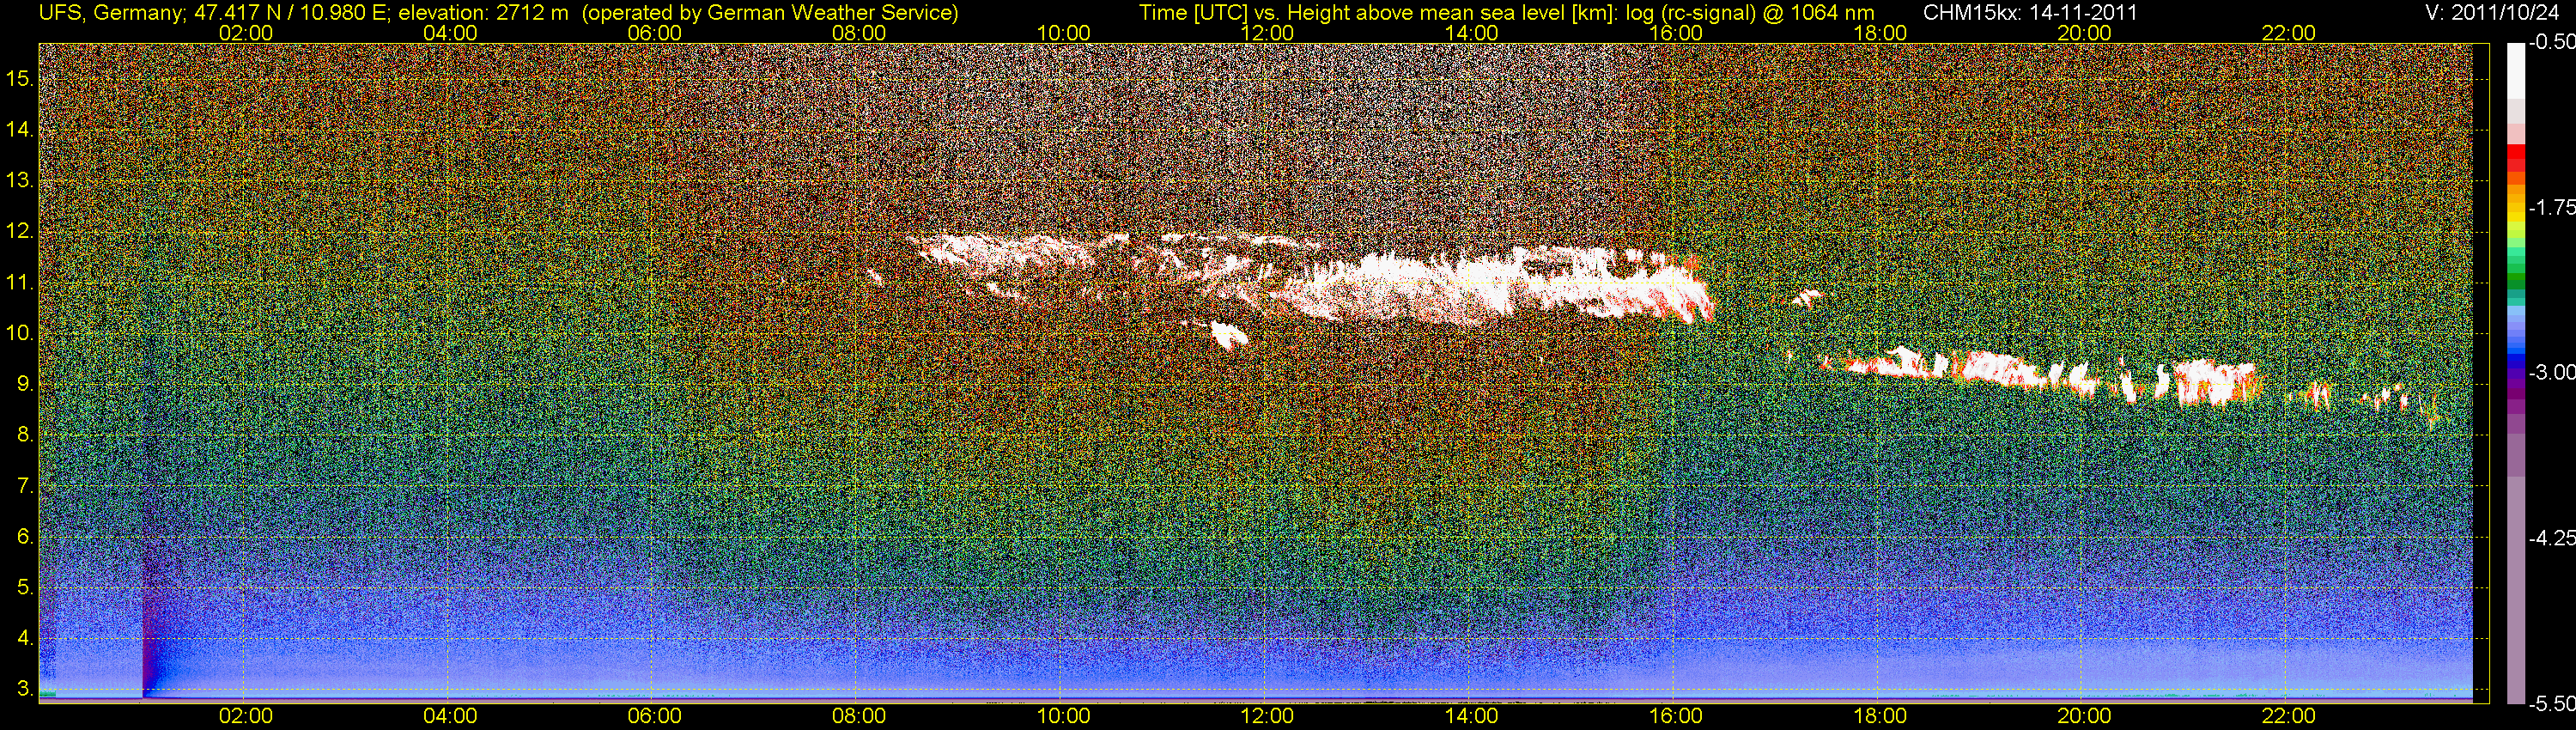Viewport: 2576px width, 730px height.
Task: Pick "12:00" on the bottom time axis
Action: point(1267,716)
